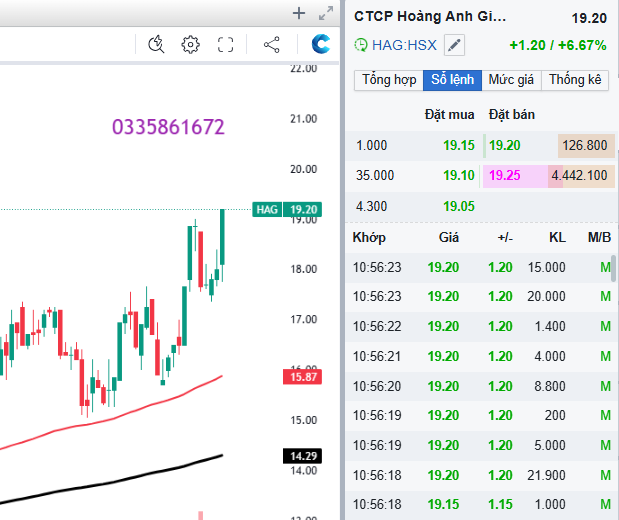
Task: Select the trade row with volume 15.000
Action: point(480,267)
